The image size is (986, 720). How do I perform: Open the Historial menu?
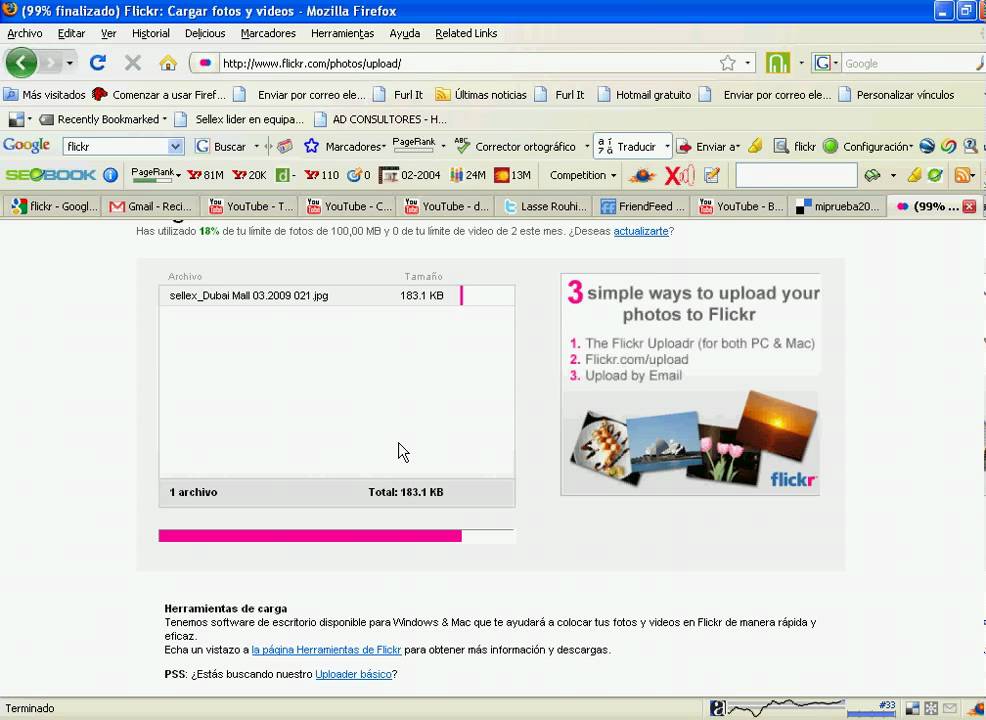[x=150, y=33]
